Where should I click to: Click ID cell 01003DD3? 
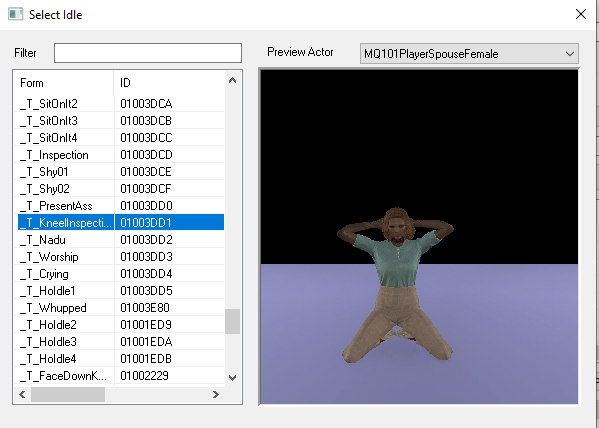[x=146, y=257]
